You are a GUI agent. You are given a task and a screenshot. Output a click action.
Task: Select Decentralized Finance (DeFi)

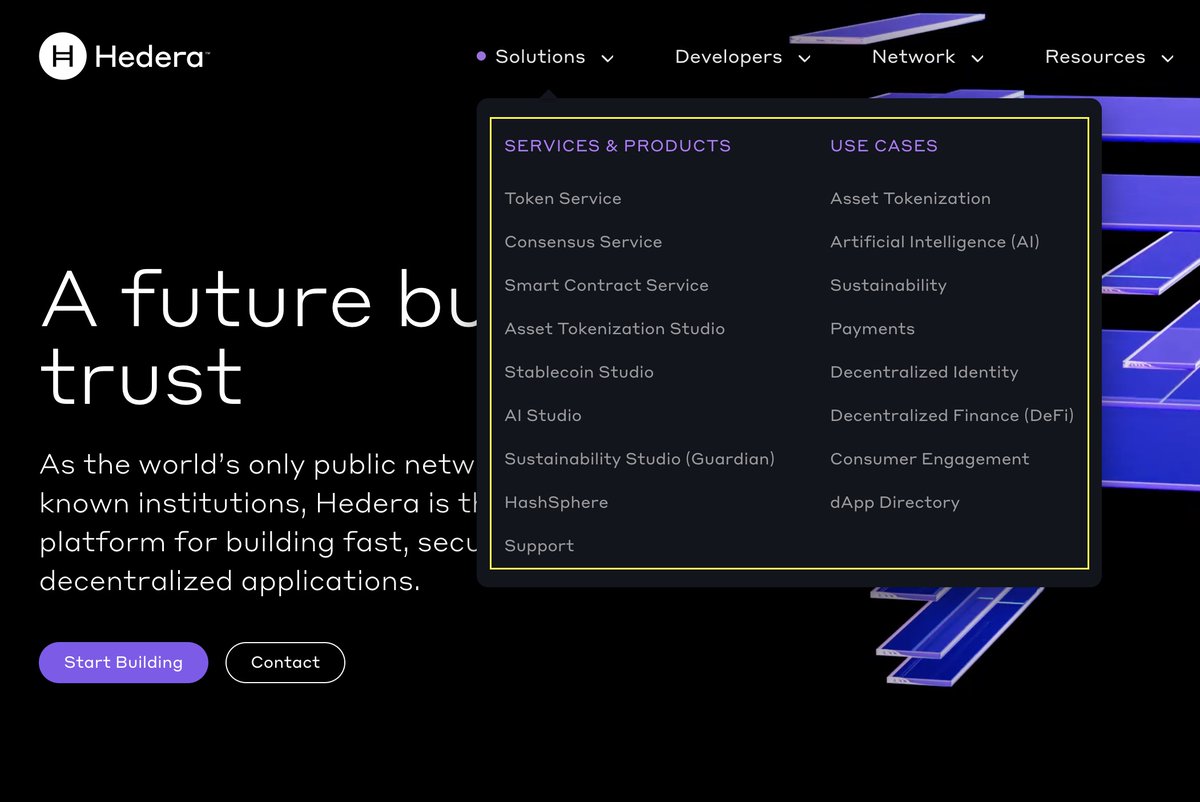click(x=952, y=415)
